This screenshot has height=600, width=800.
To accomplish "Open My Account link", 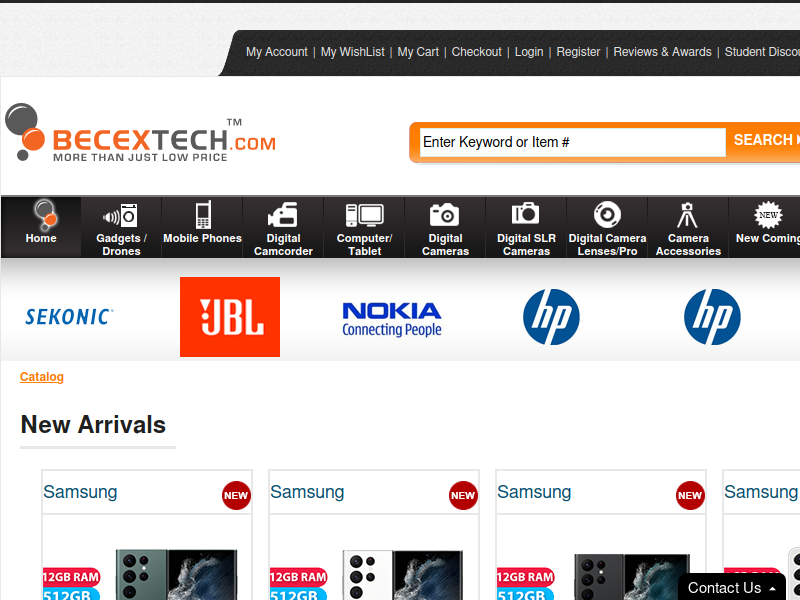I will click(x=277, y=52).
